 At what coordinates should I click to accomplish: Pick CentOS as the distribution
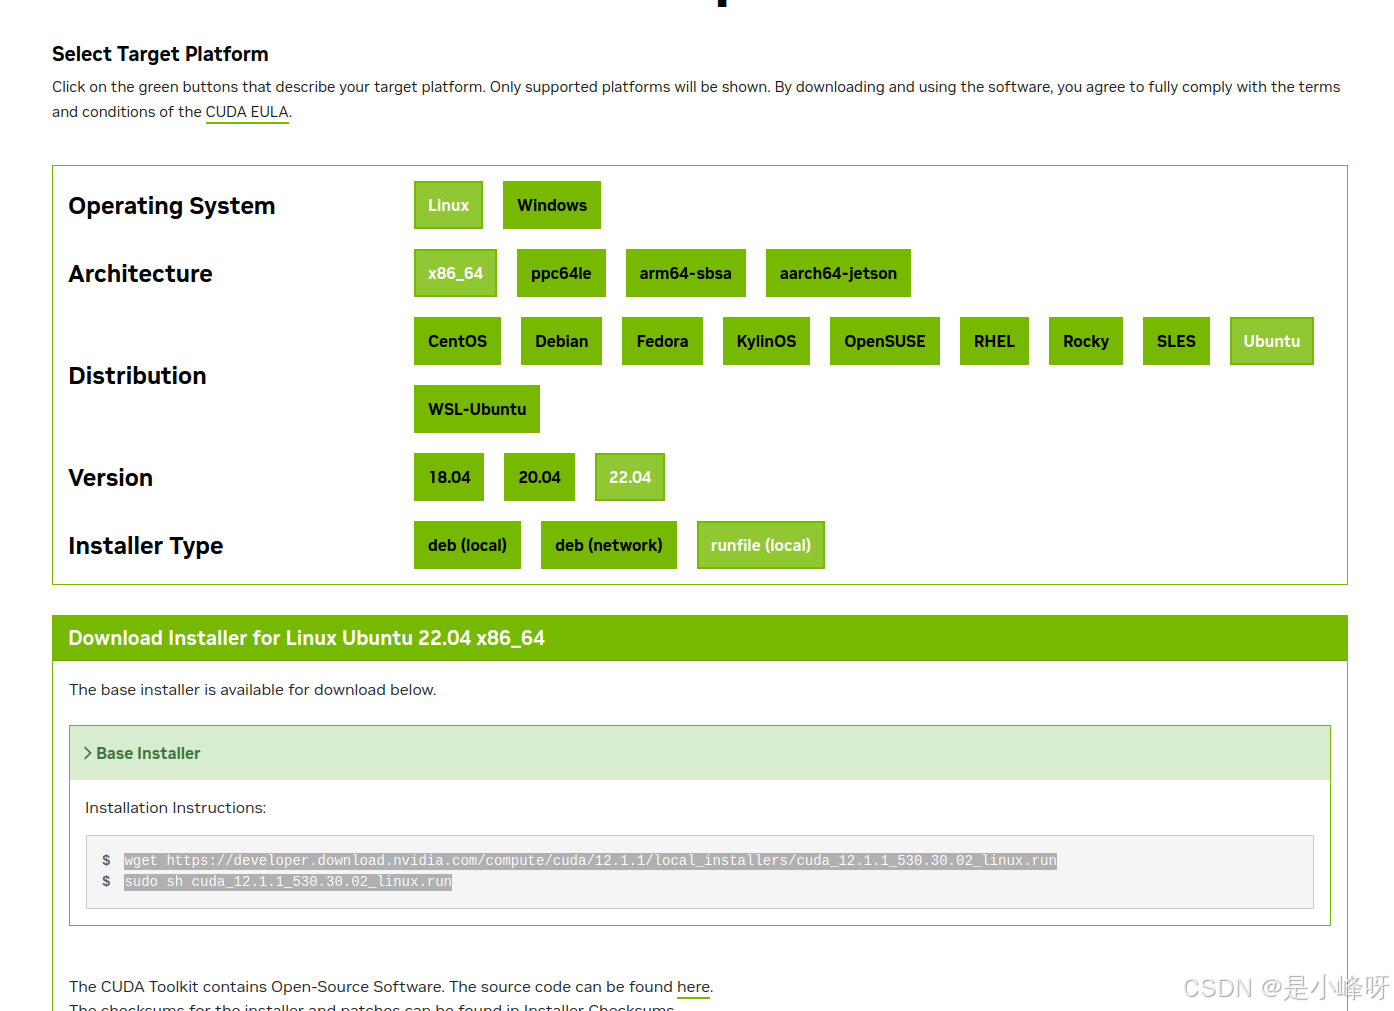click(457, 341)
